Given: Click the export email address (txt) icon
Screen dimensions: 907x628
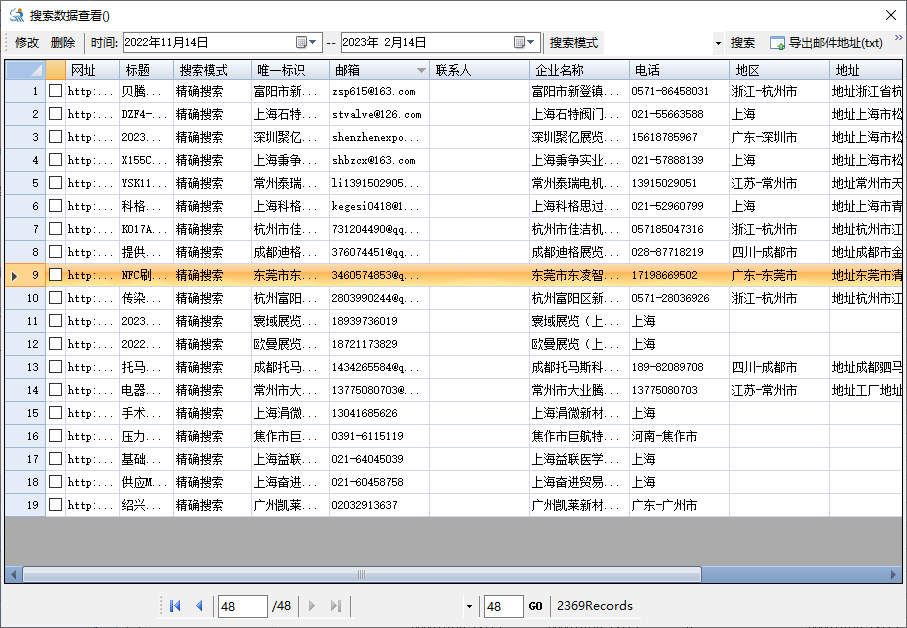Looking at the screenshot, I should click(x=775, y=43).
